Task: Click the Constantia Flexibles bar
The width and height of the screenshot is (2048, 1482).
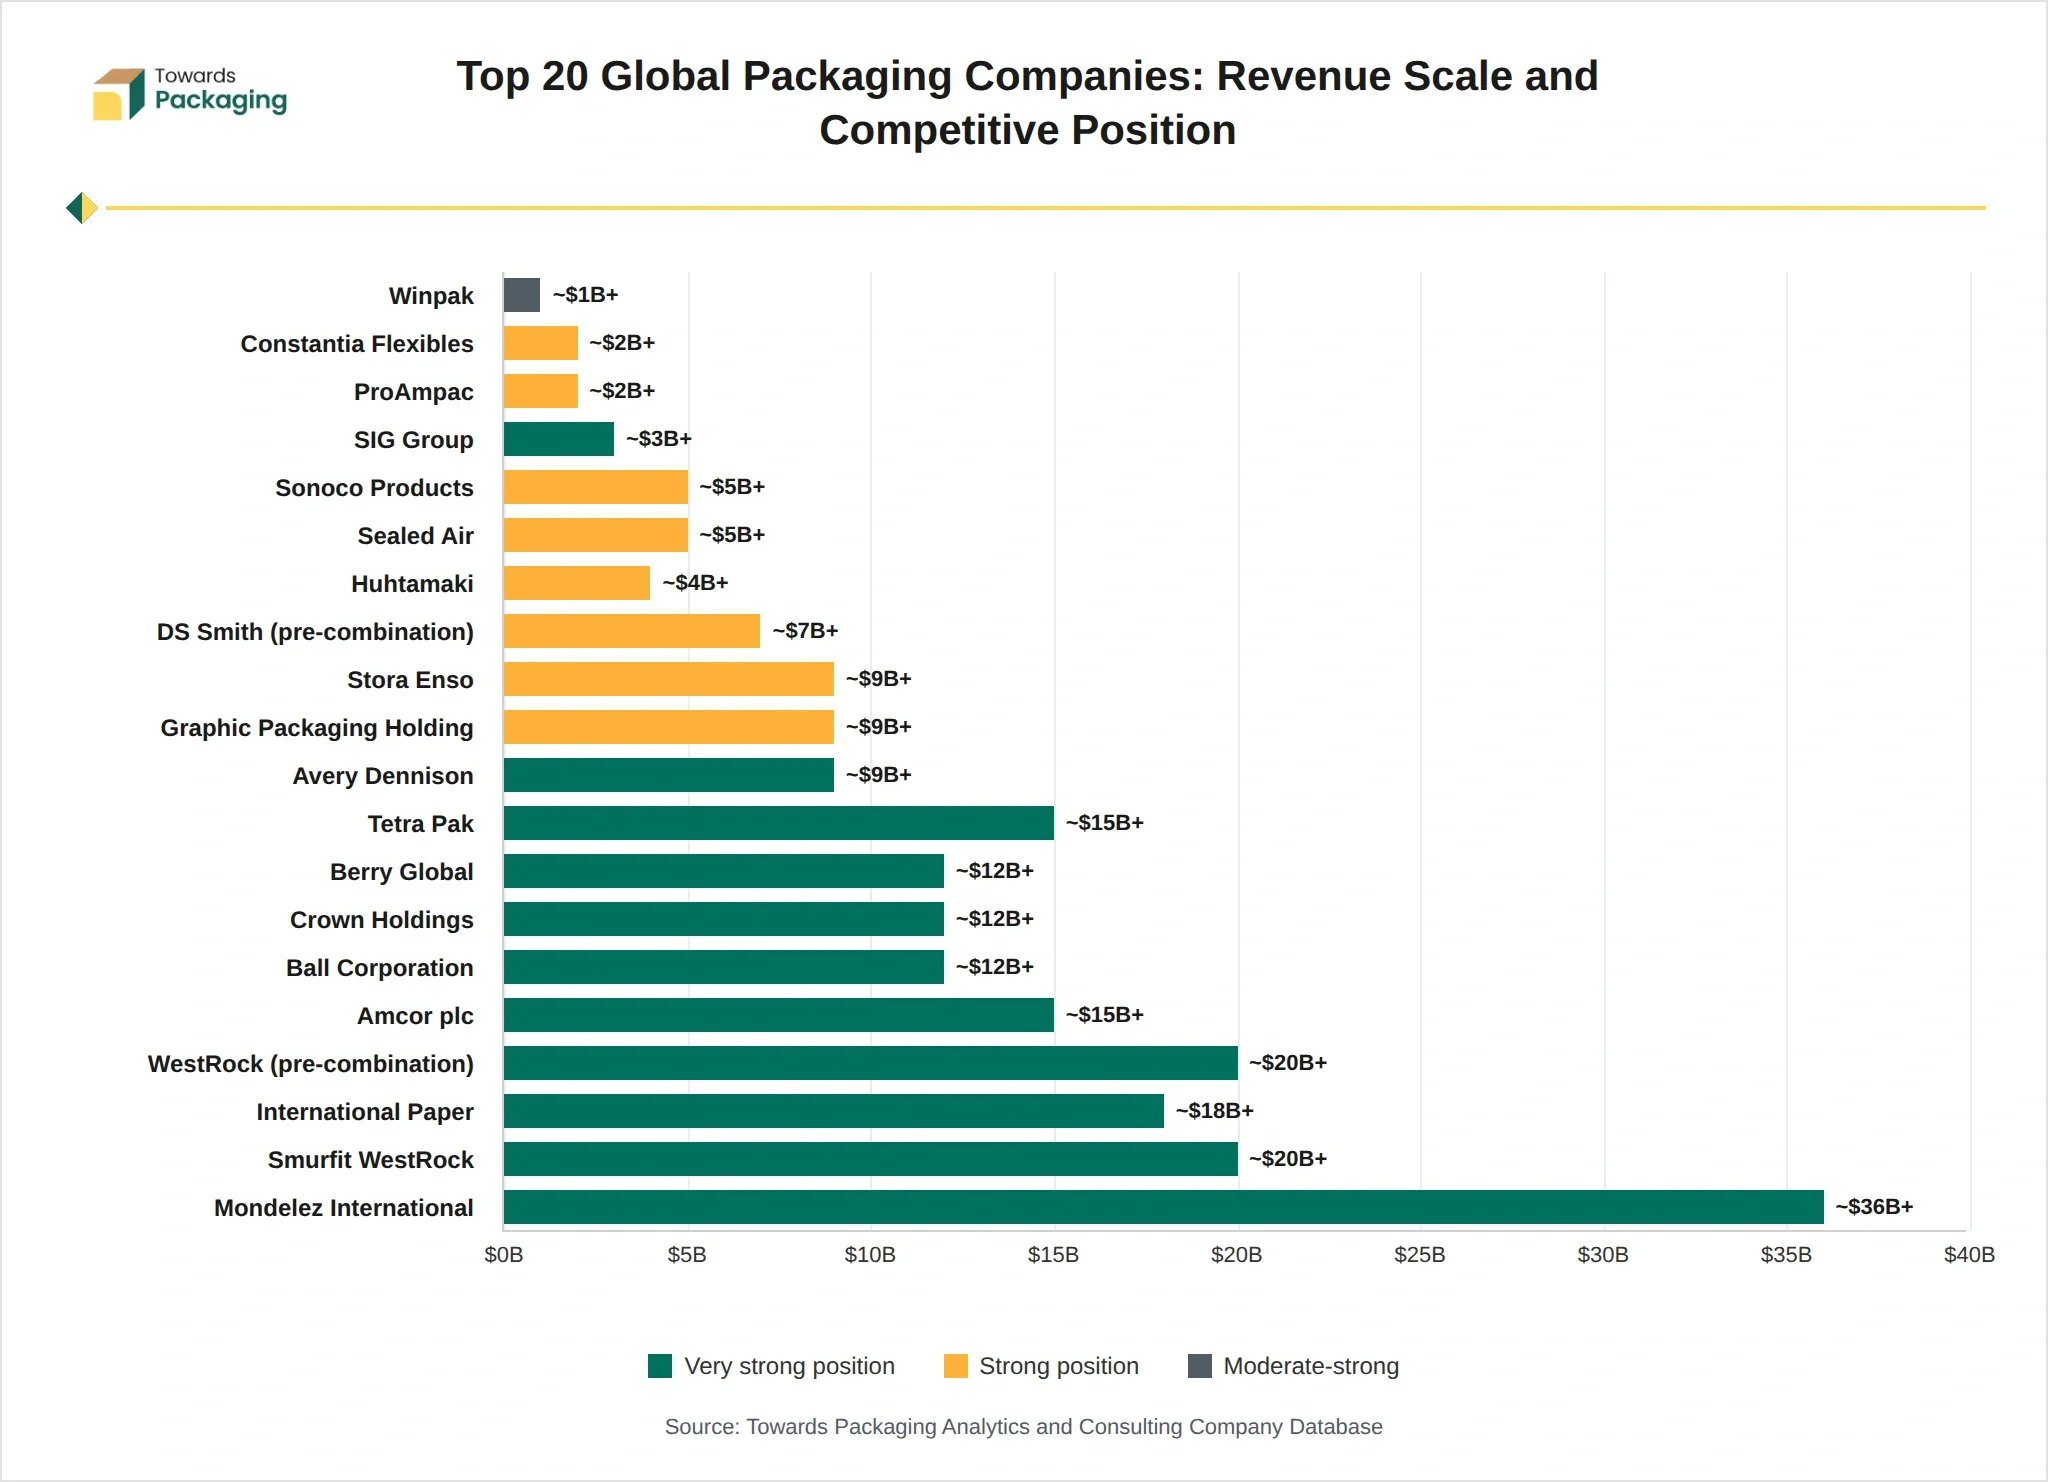Action: (541, 343)
